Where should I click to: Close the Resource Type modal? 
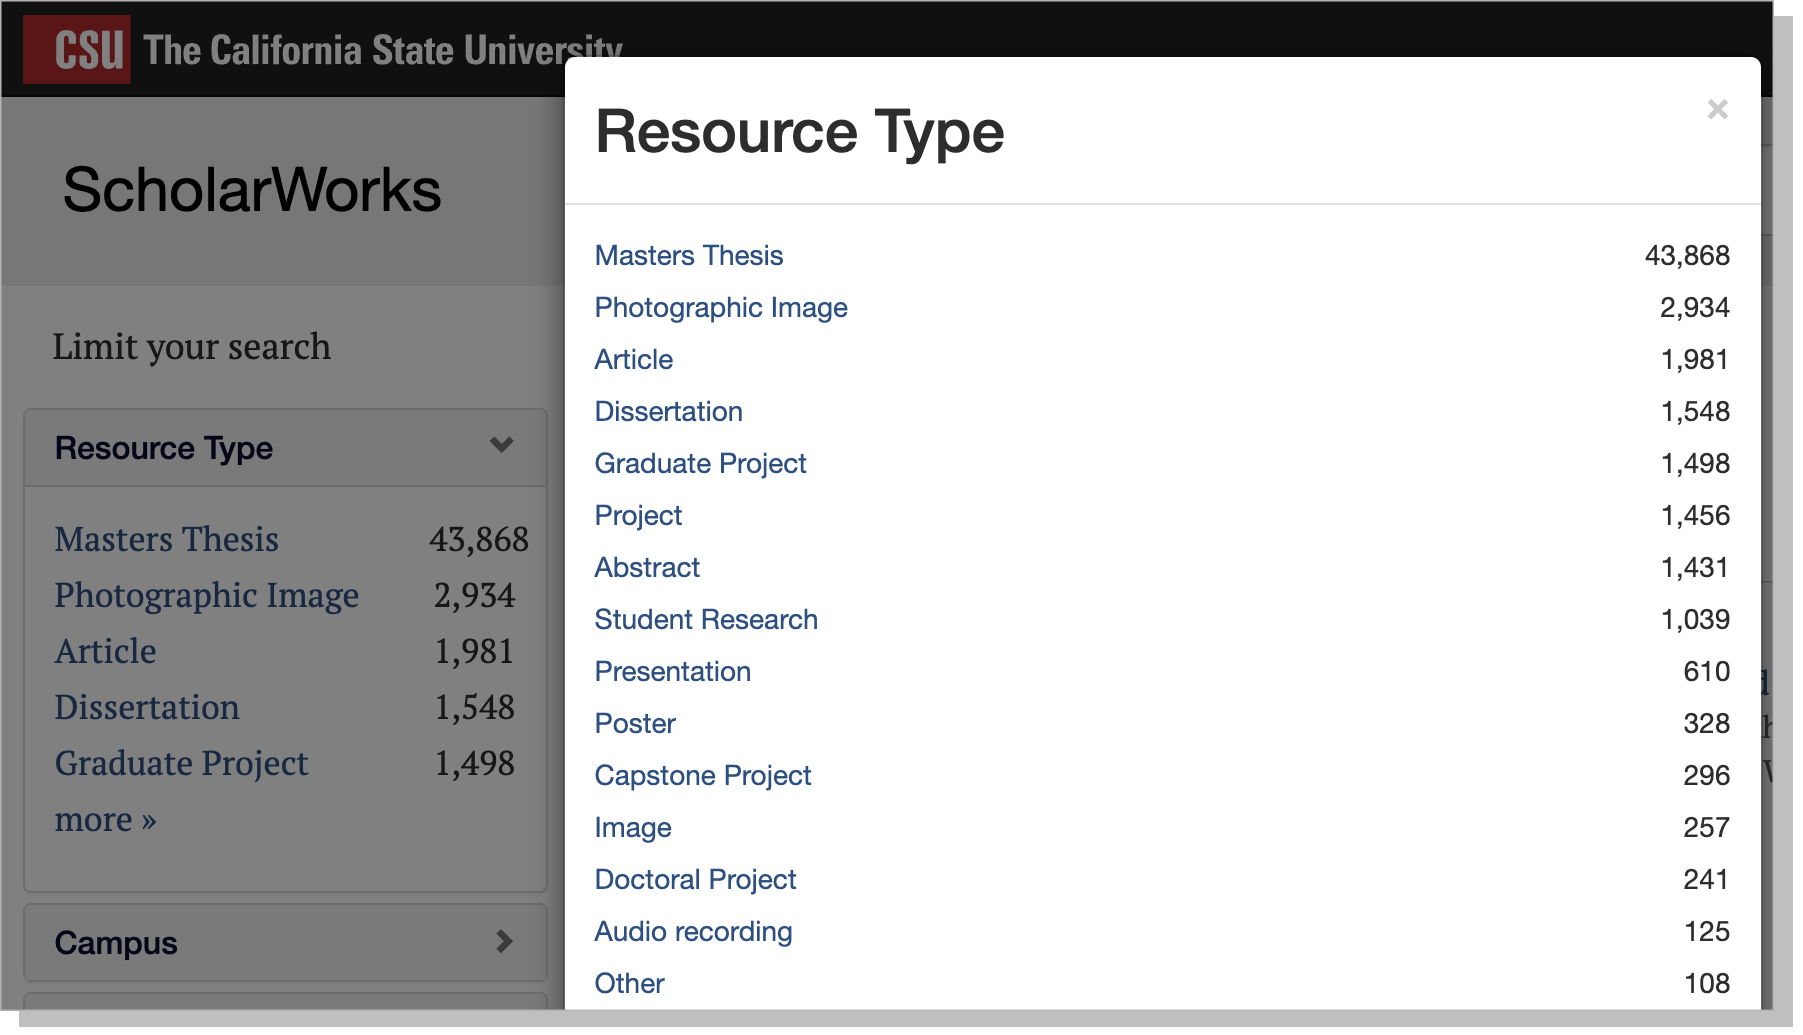1718,109
